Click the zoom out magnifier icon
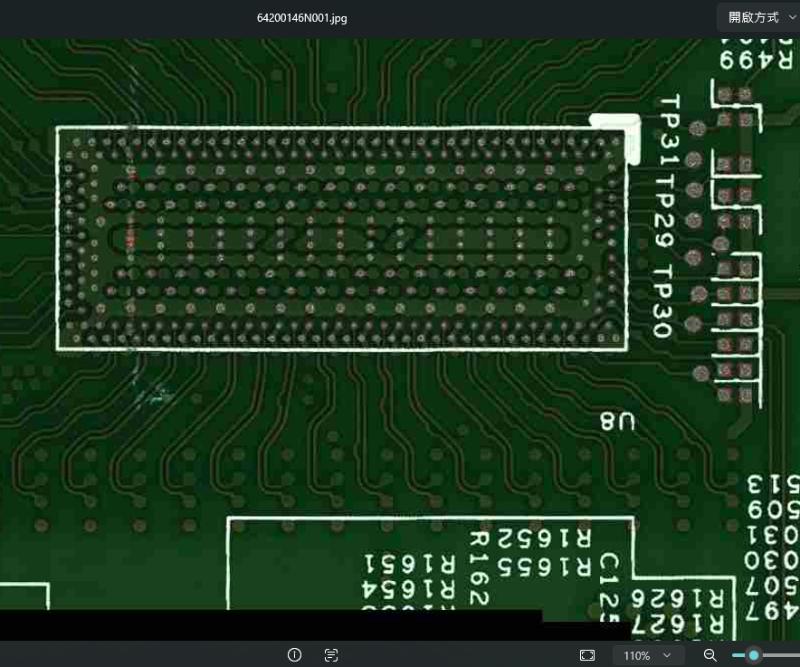Image resolution: width=800 pixels, height=667 pixels. pos(710,655)
